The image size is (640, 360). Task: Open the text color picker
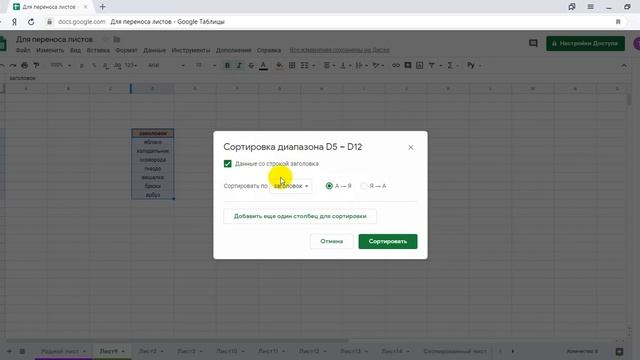pos(263,65)
